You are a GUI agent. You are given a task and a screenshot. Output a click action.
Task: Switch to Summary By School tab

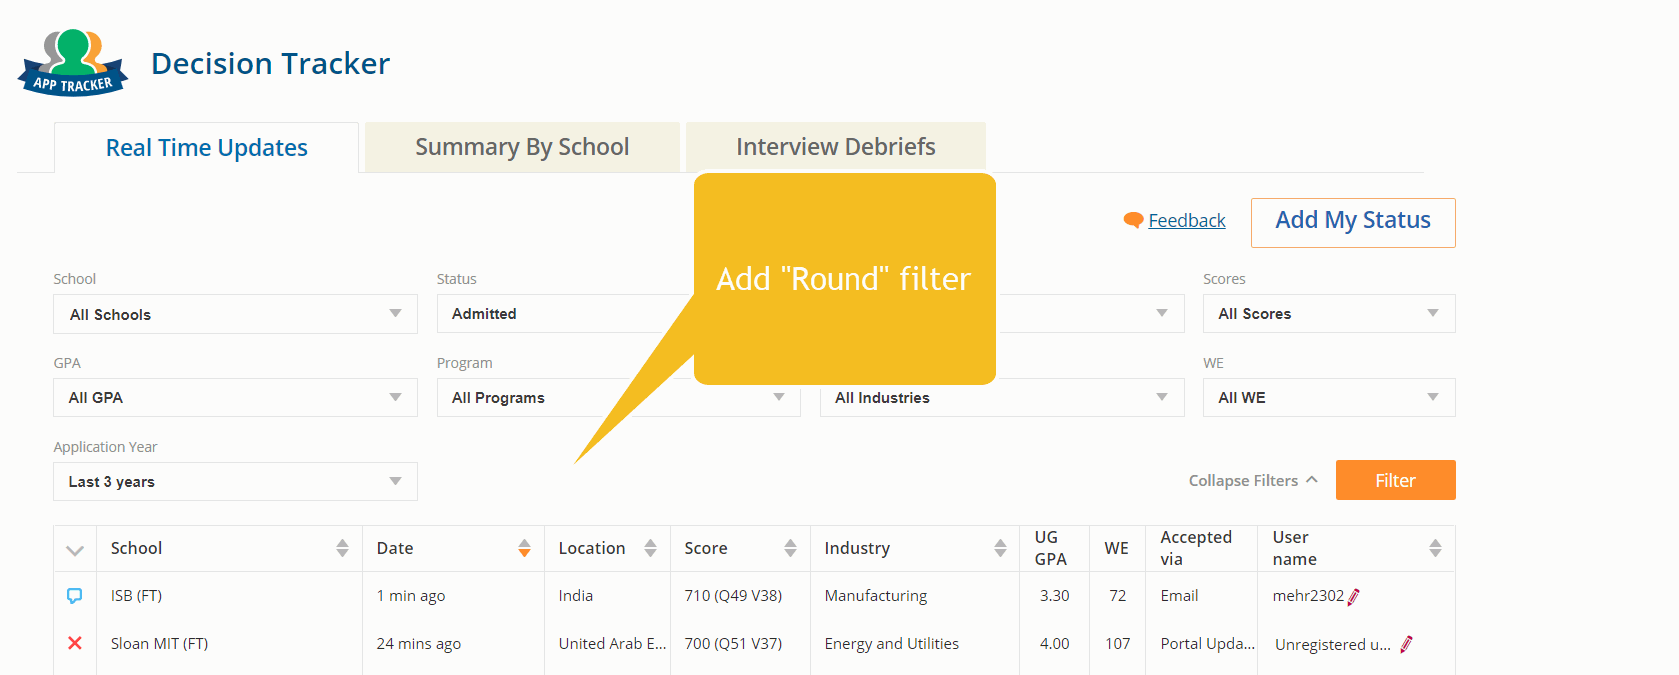pyautogui.click(x=522, y=147)
